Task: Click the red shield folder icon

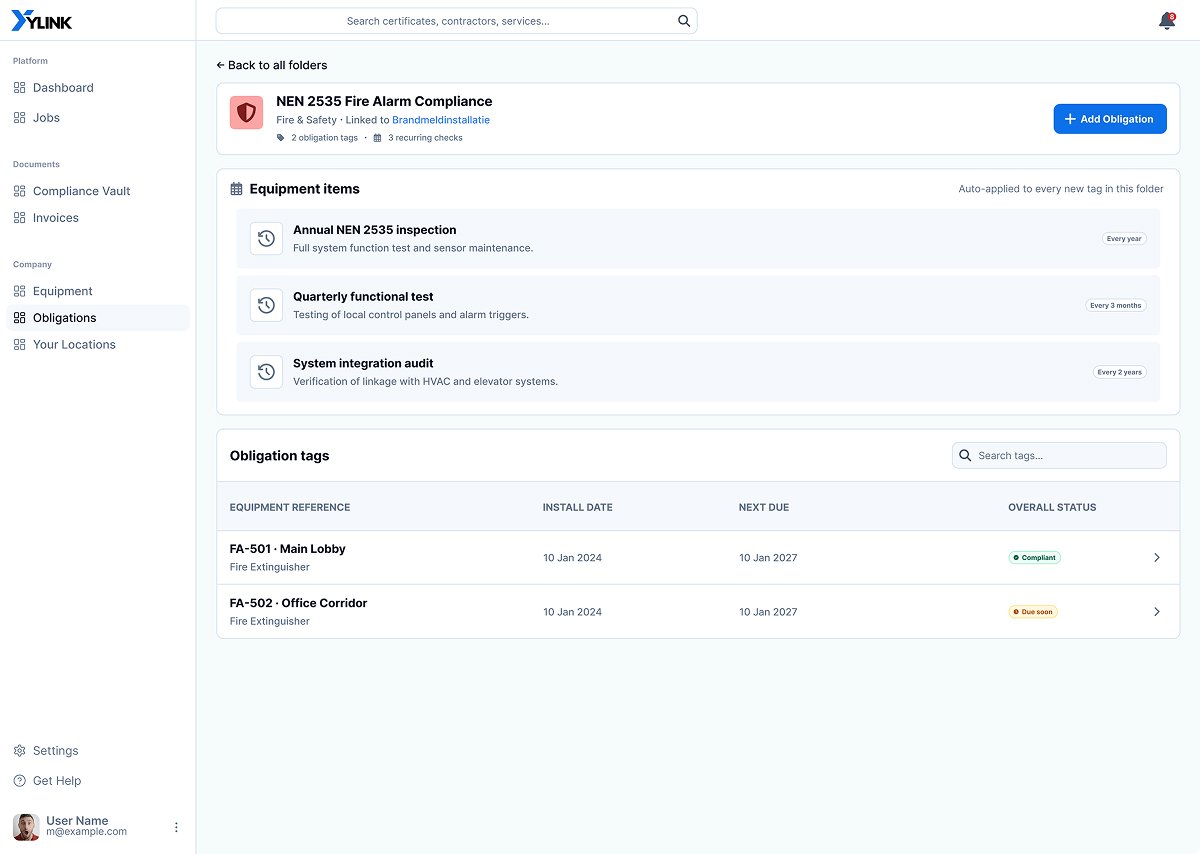Action: click(x=246, y=113)
